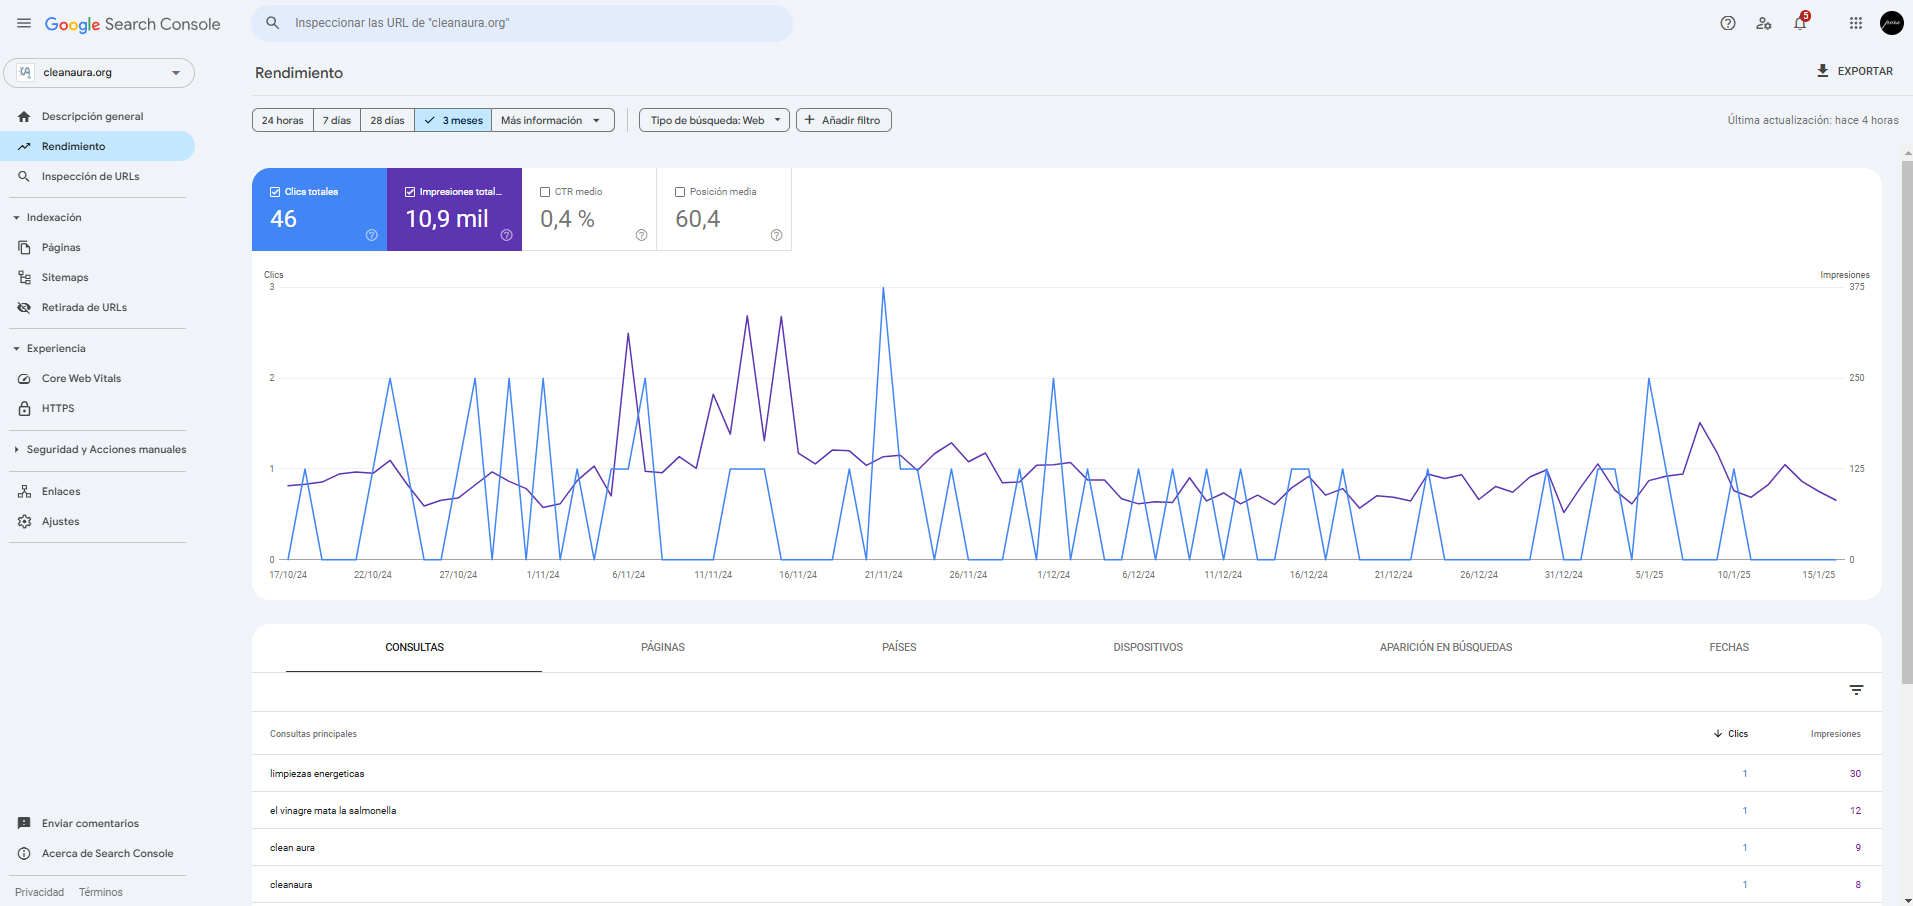
Task: Open help tooltip on Impresiones totales card
Action: tap(506, 235)
